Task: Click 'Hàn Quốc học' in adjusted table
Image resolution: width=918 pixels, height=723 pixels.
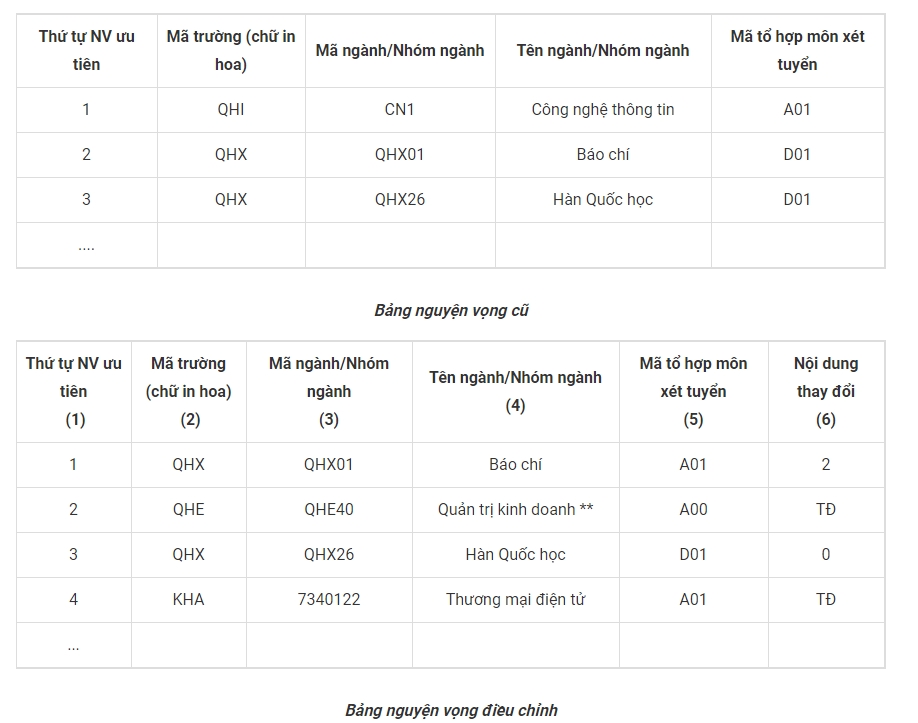Action: [515, 555]
